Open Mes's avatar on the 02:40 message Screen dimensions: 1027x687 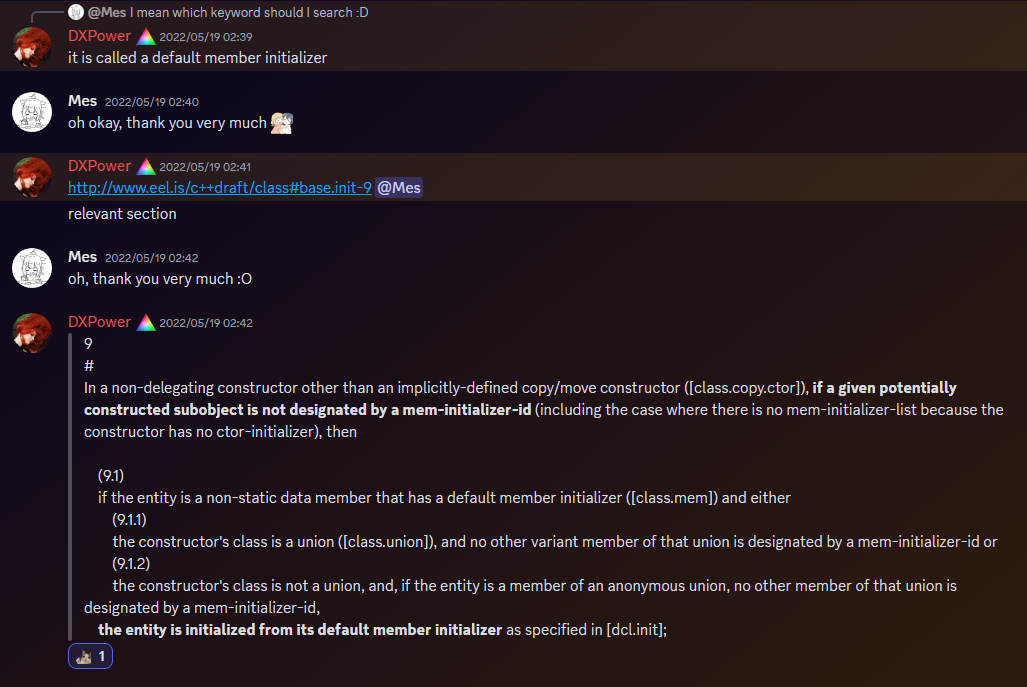coord(32,112)
